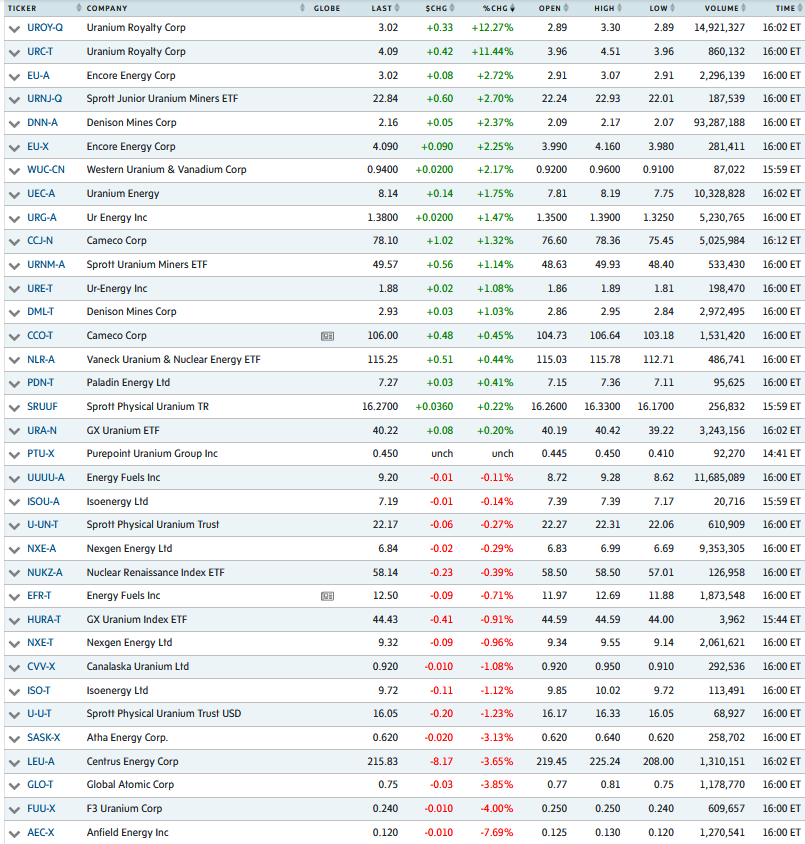Click the 3,962 volume value
Image resolution: width=805 pixels, height=844 pixels.
click(x=732, y=619)
